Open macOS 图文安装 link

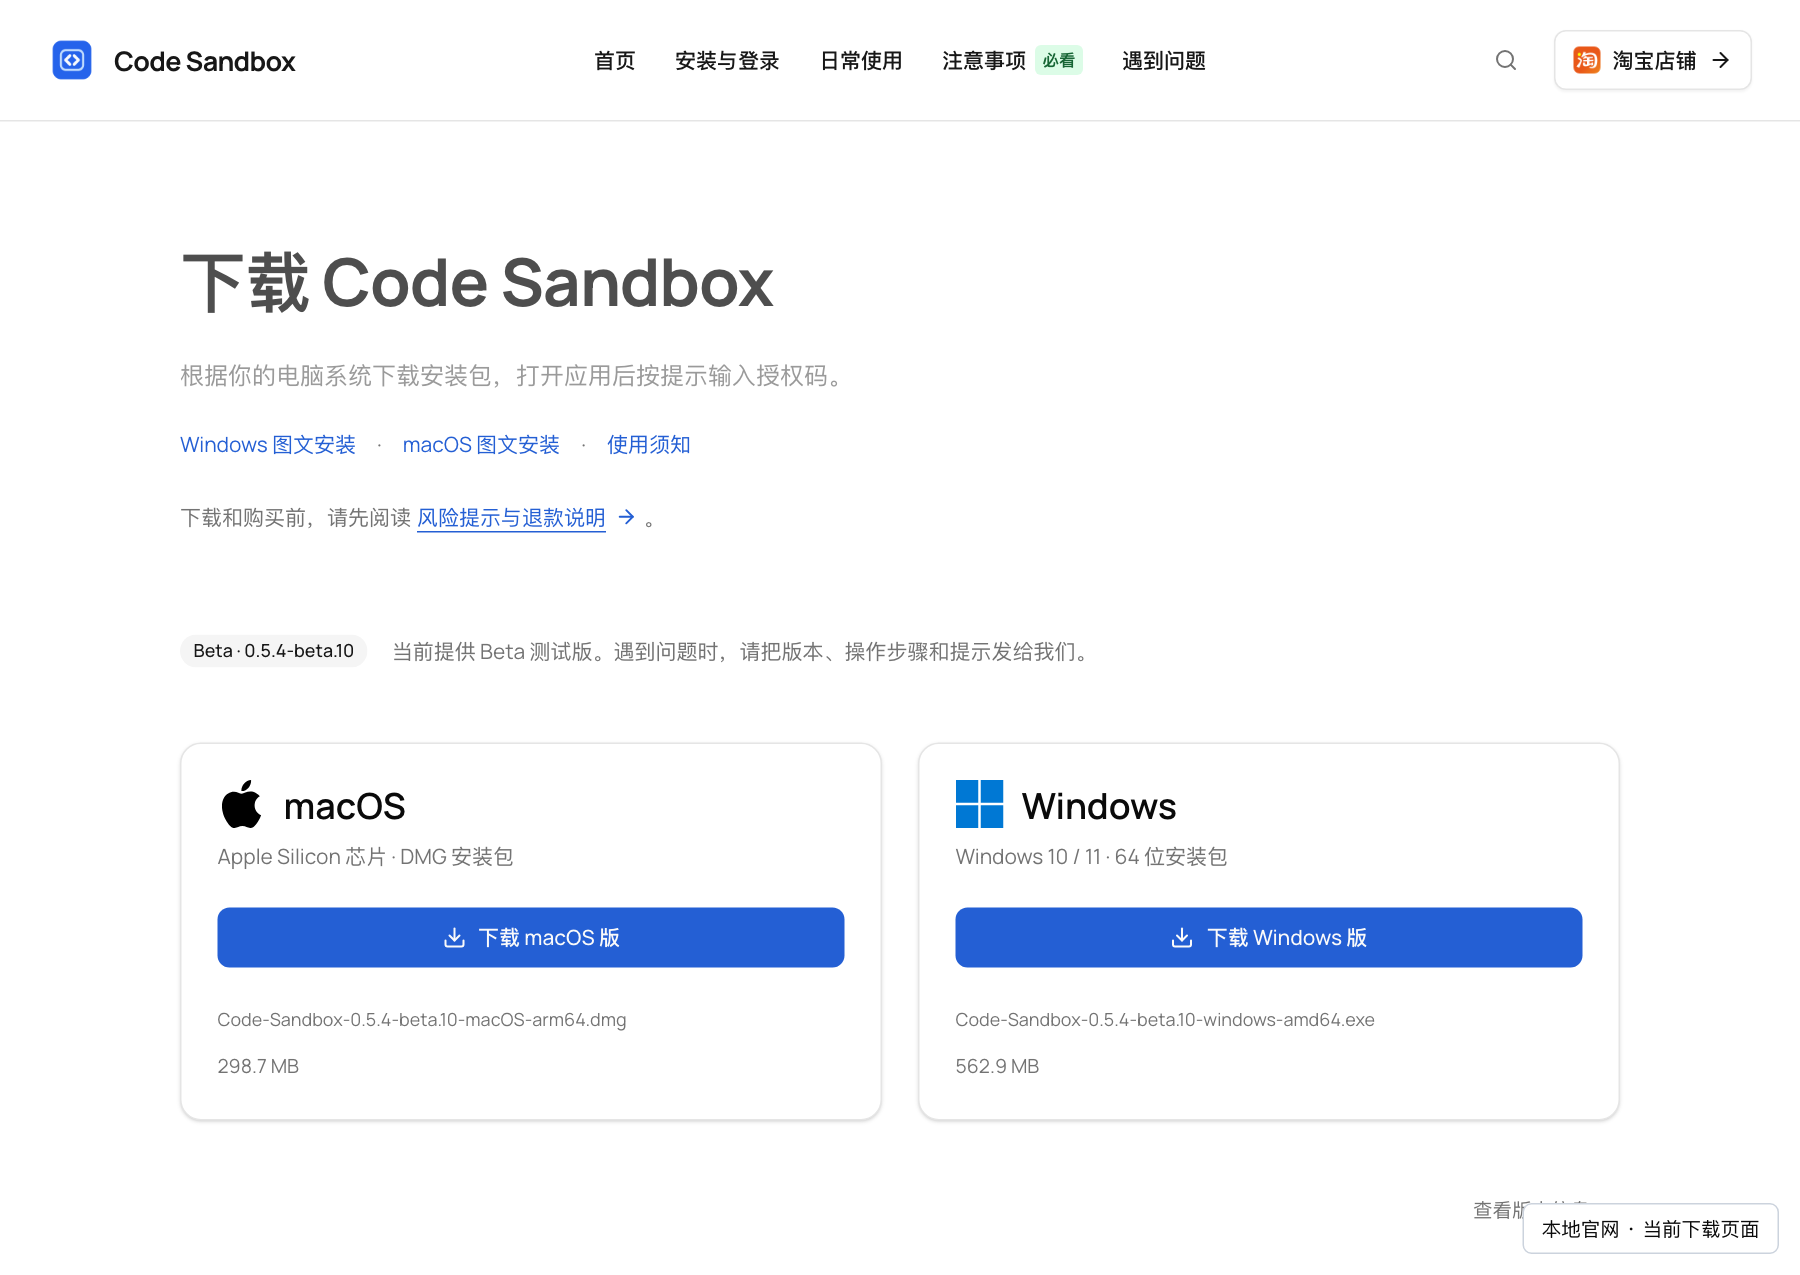(x=481, y=445)
